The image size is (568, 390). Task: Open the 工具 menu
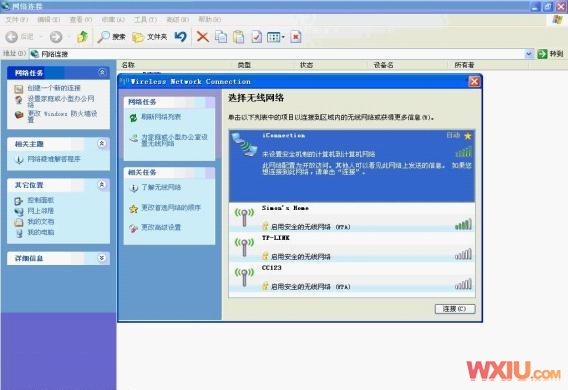(x=145, y=20)
